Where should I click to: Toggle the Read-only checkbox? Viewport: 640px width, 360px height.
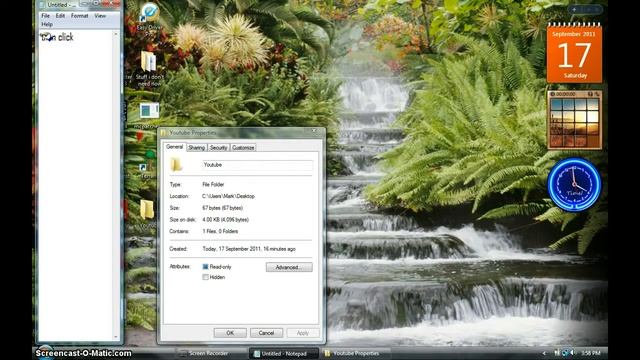coord(205,267)
